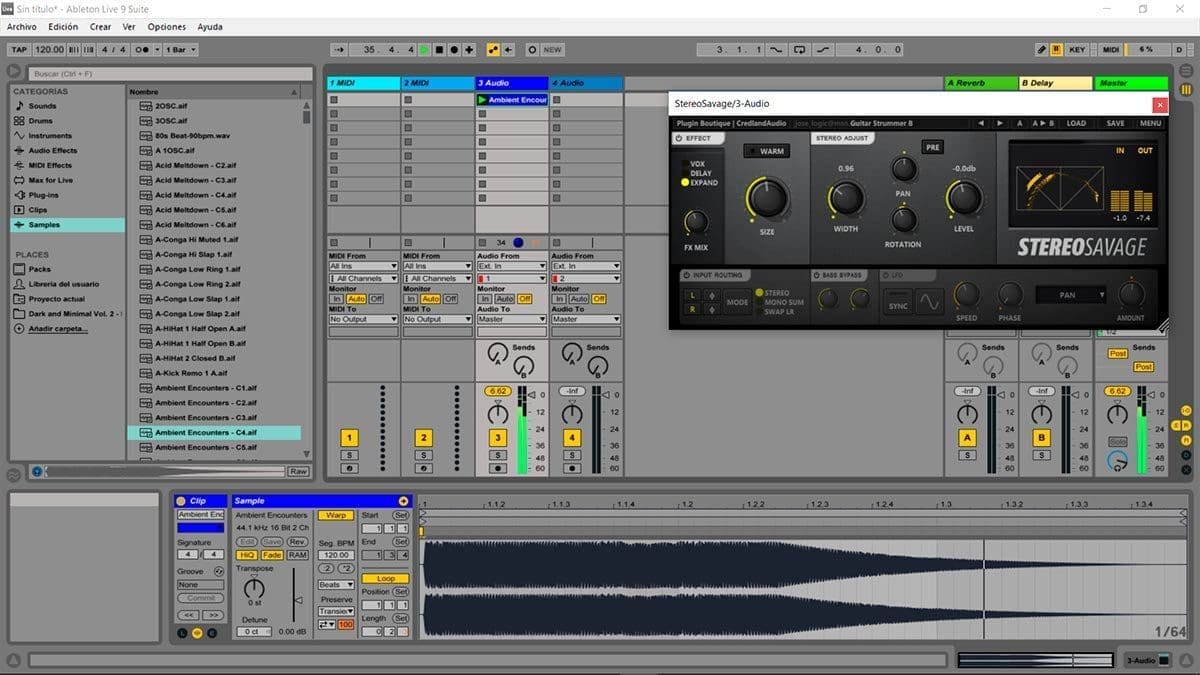Open track 3 Ext. In dropdown

[x=511, y=266]
